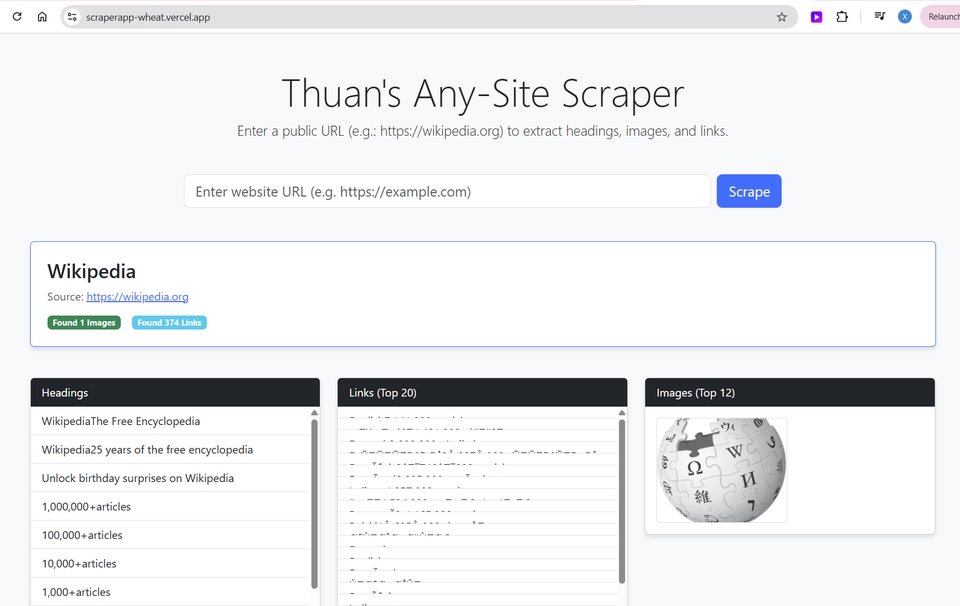960x606 pixels.
Task: Click the Enter website URL input field
Action: coord(447,191)
